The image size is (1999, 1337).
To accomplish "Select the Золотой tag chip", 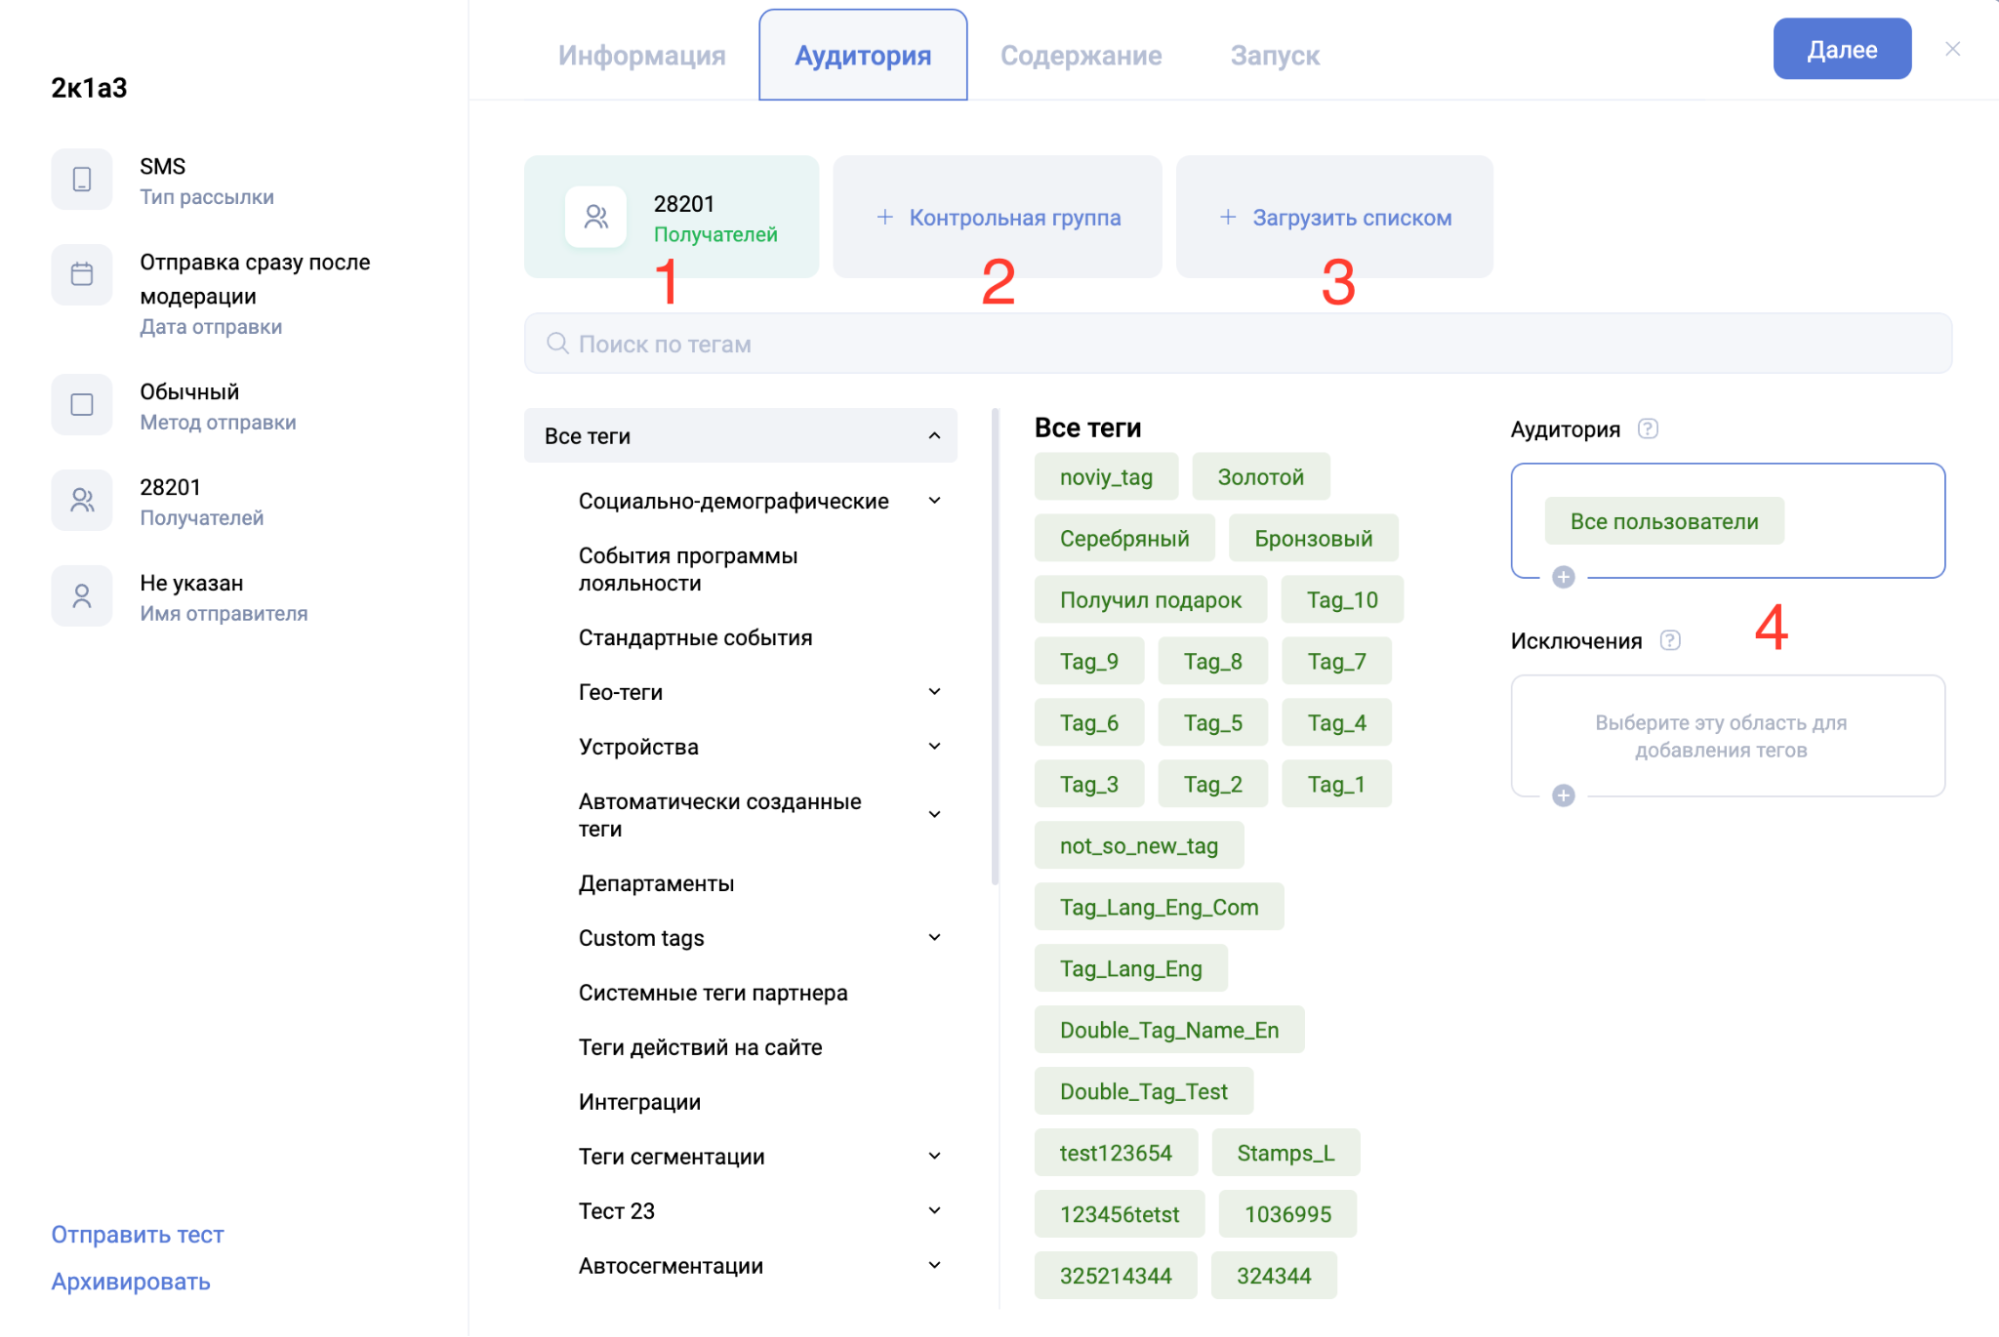I will (1260, 477).
